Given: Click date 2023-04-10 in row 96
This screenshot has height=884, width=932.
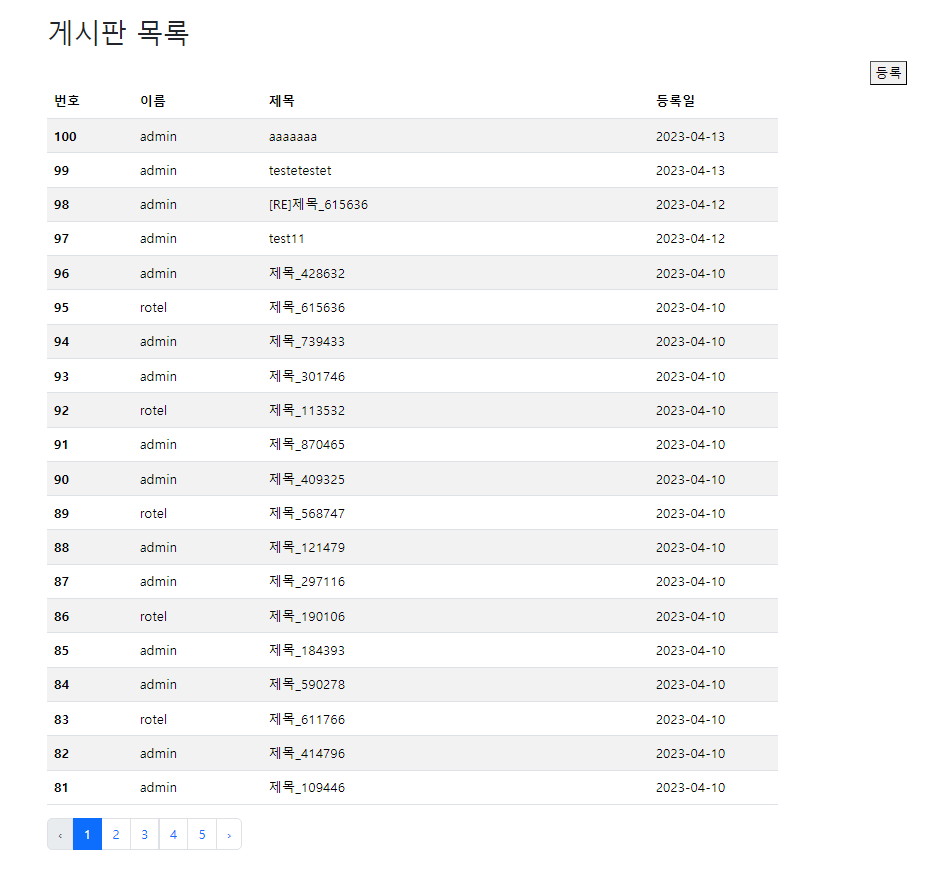Looking at the screenshot, I should pyautogui.click(x=690, y=273).
